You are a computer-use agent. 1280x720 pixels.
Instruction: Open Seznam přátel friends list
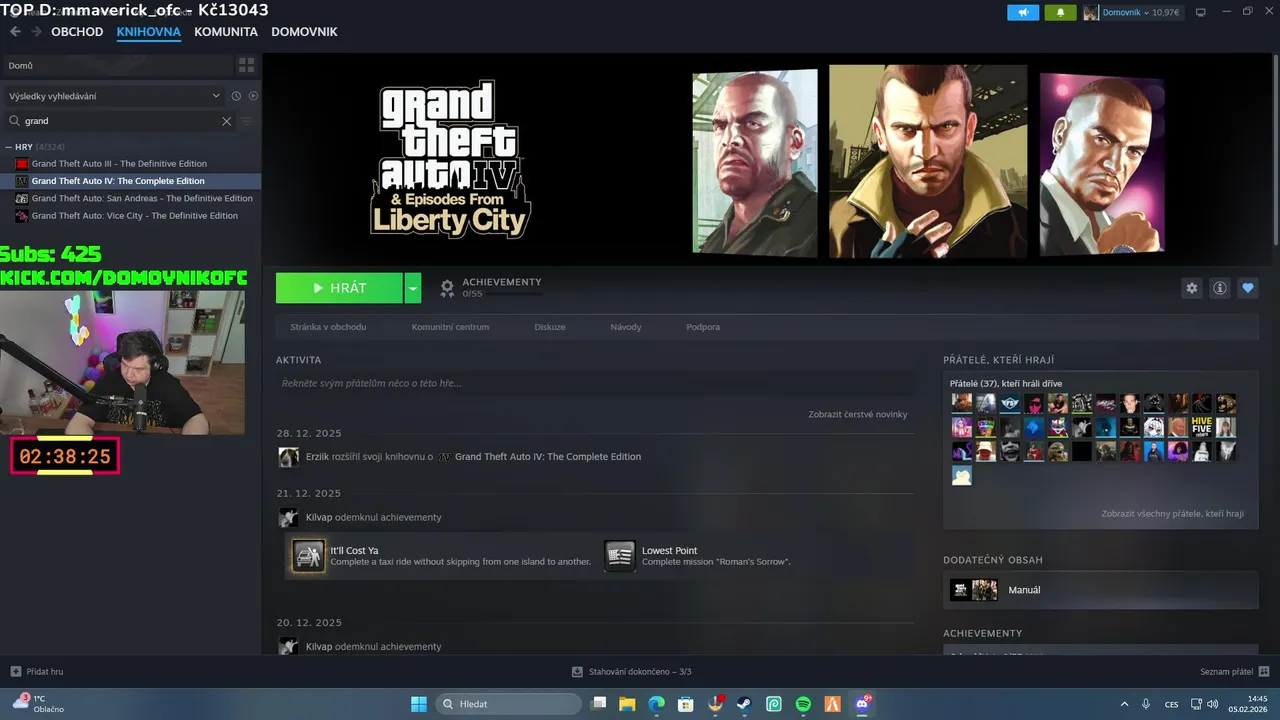click(x=1235, y=672)
